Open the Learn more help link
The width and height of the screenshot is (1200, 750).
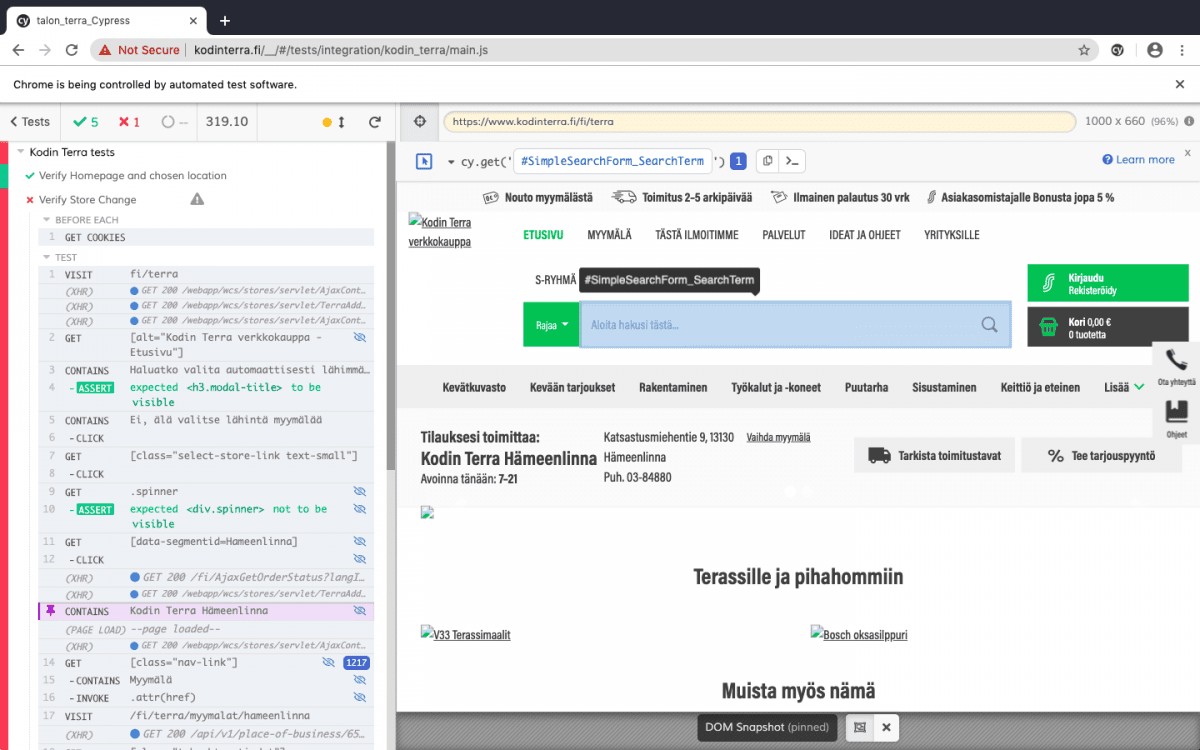1138,160
